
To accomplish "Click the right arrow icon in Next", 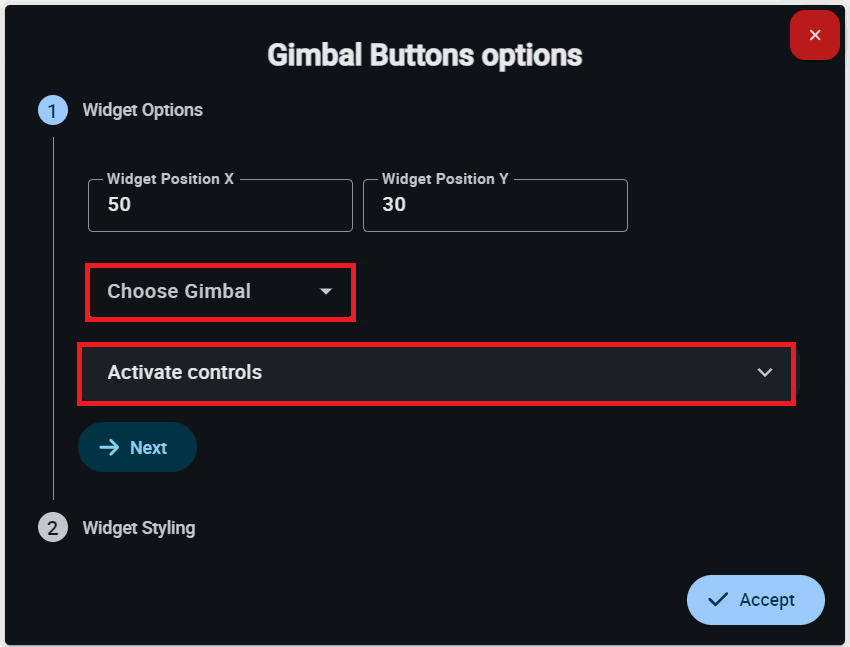I will [110, 447].
